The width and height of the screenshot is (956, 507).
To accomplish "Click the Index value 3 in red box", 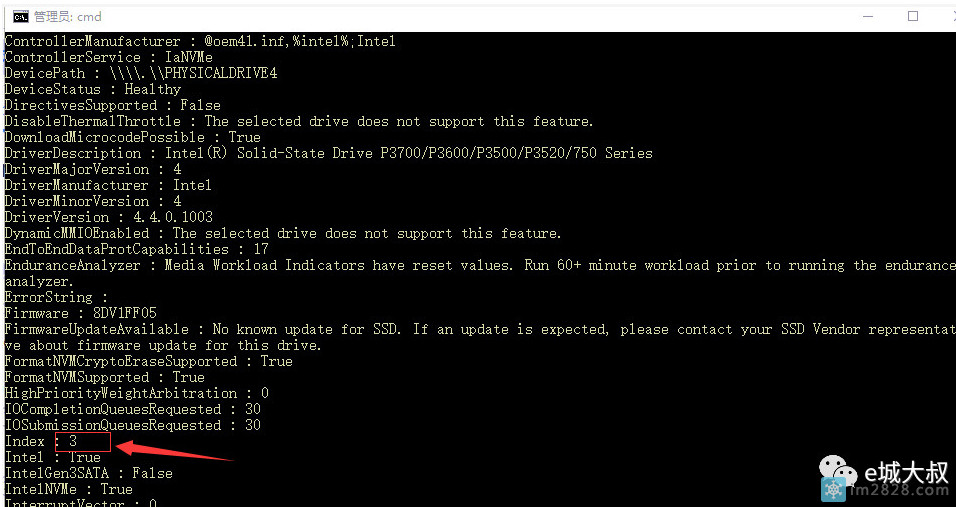I will (74, 441).
